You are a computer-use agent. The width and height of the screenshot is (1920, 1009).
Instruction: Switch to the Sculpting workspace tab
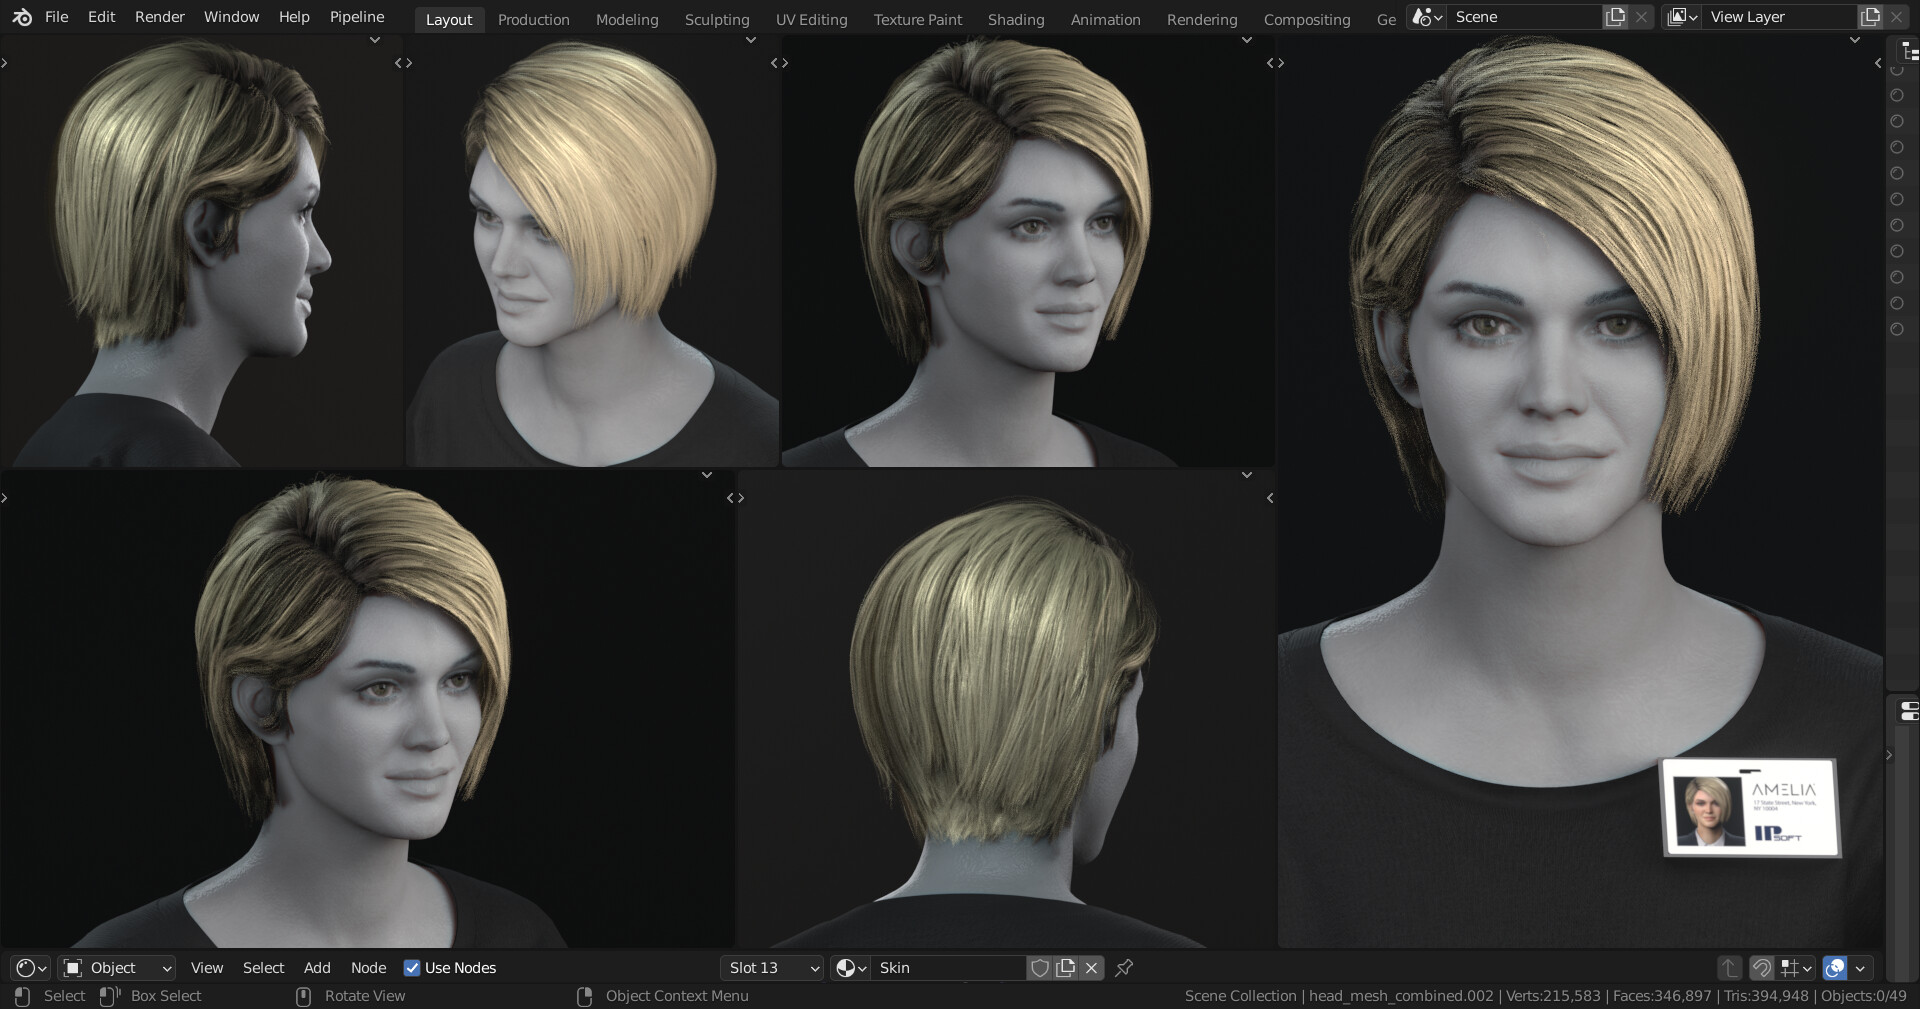(717, 19)
